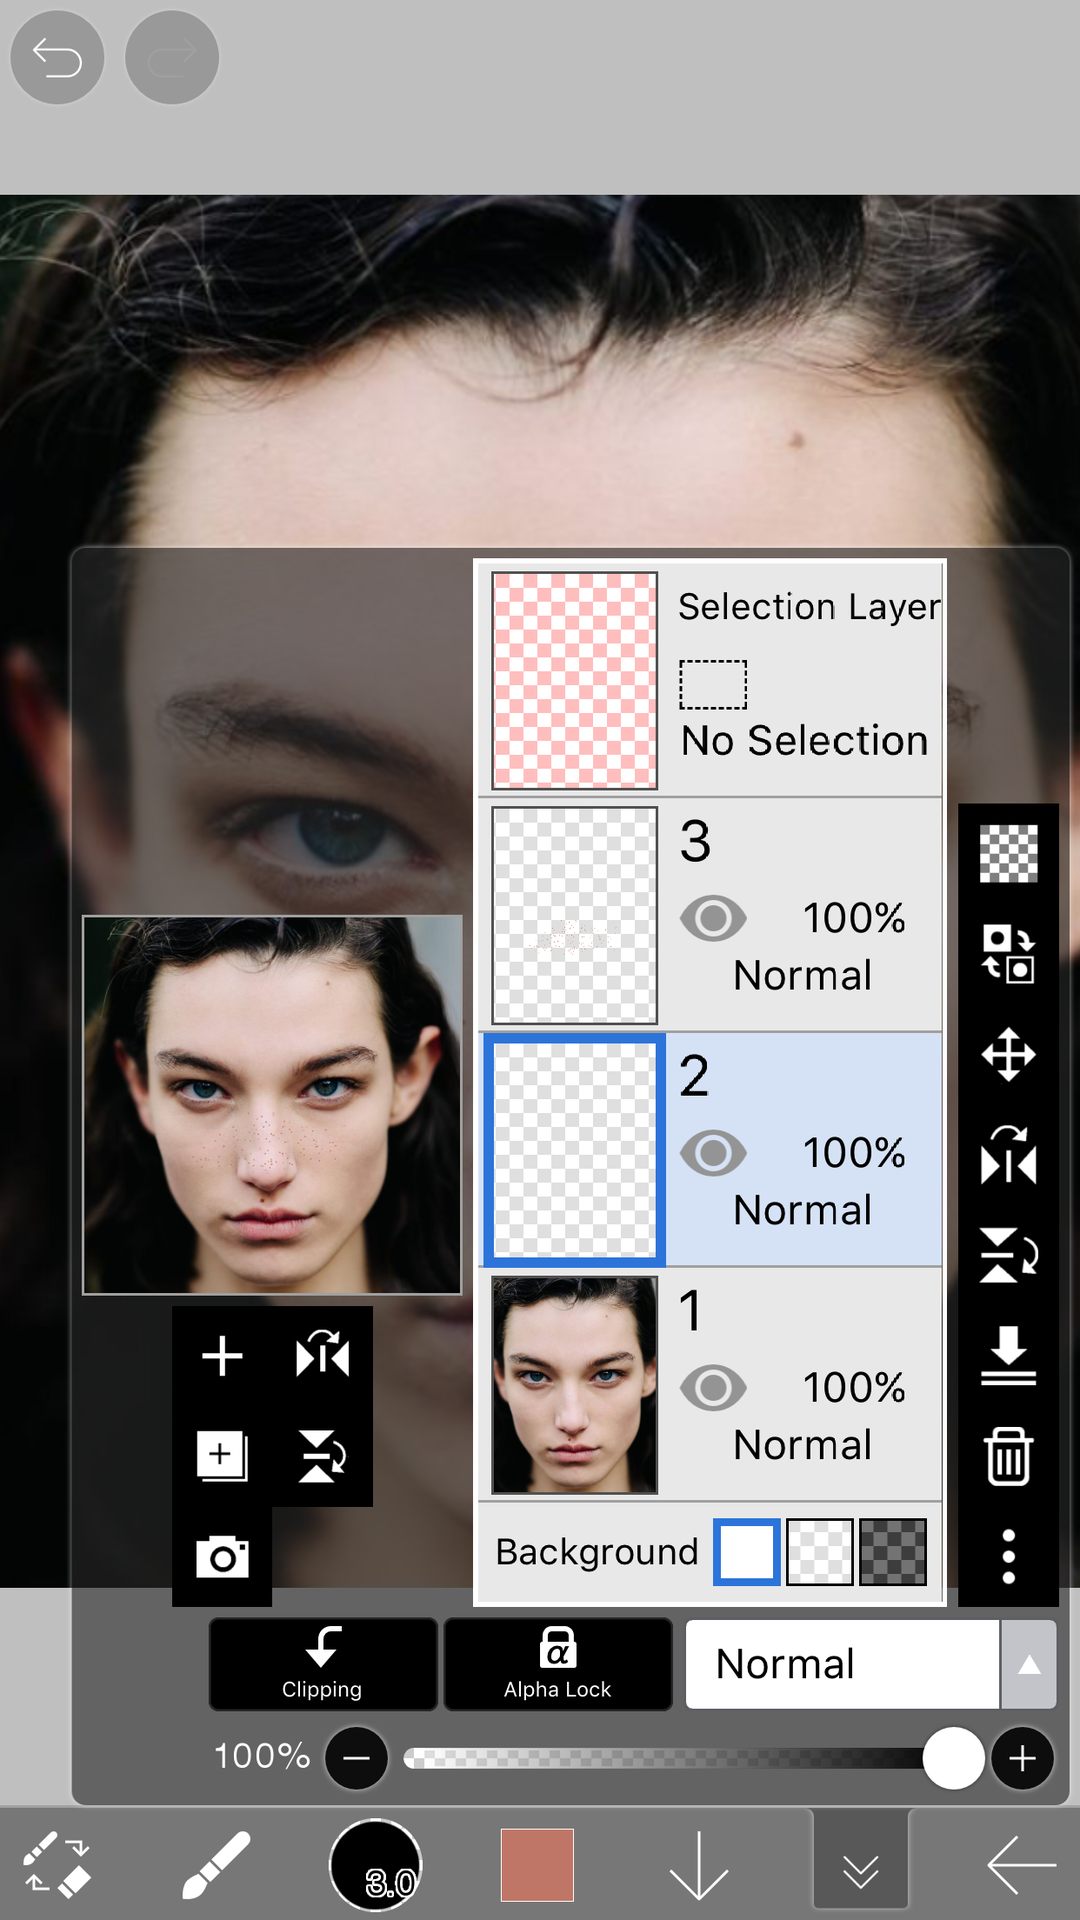Open brush size 3.0 circle
This screenshot has height=1920, width=1080.
(x=376, y=1865)
